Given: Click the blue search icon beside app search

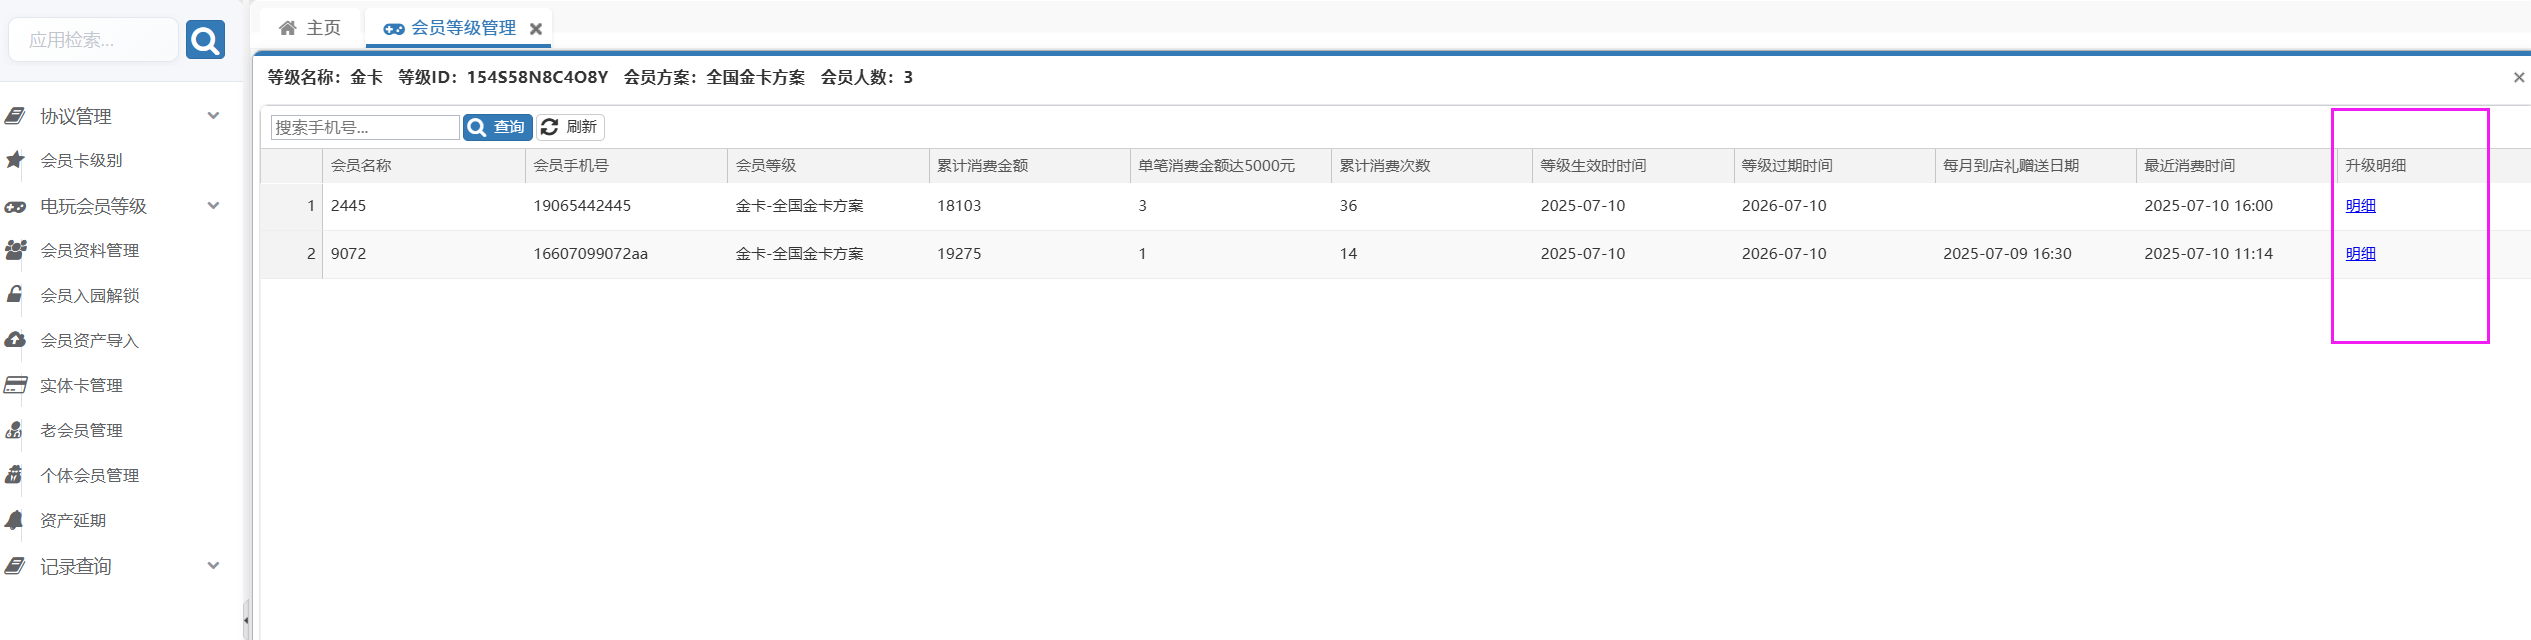Looking at the screenshot, I should (x=205, y=40).
